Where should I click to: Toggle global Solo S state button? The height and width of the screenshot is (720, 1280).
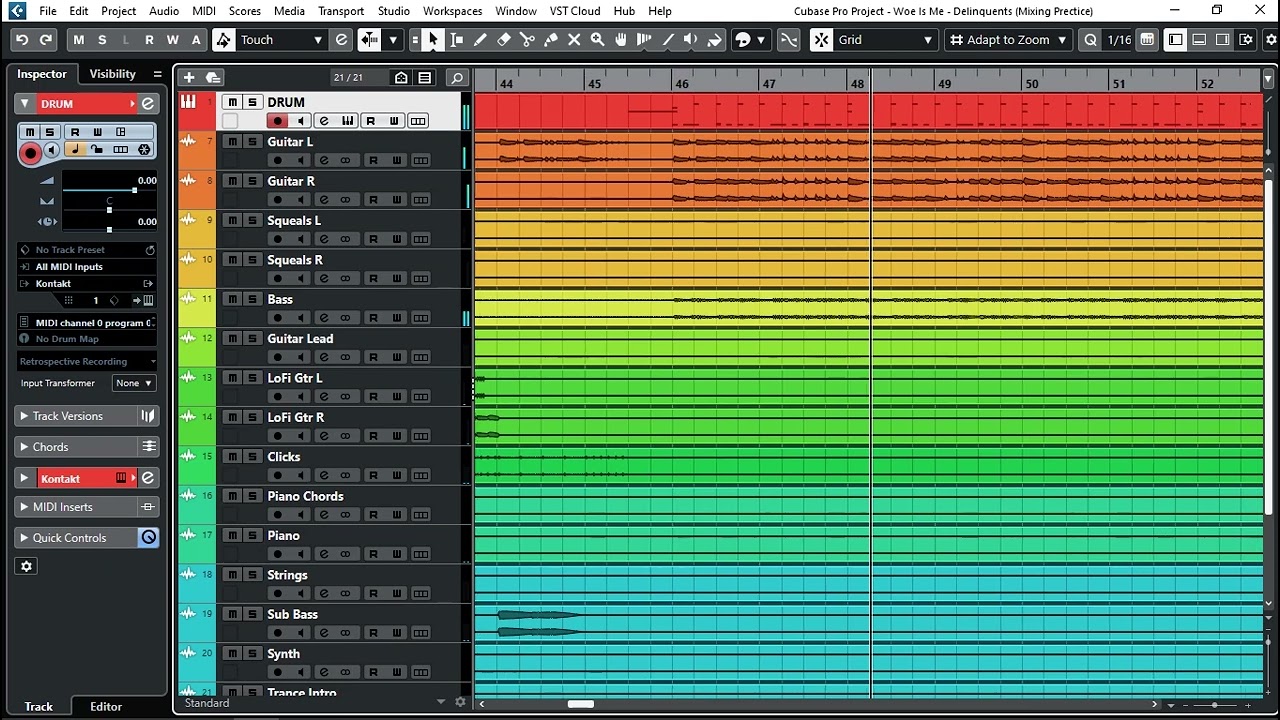click(x=102, y=40)
